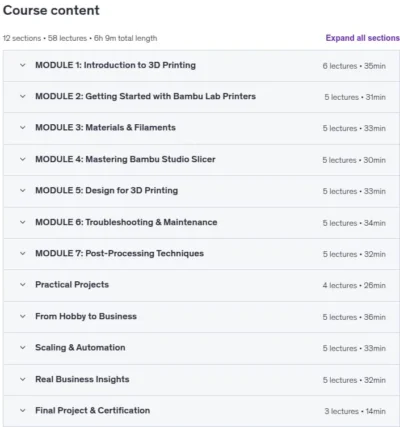Expand Practical Projects chevron
The image size is (400, 427).
22,285
